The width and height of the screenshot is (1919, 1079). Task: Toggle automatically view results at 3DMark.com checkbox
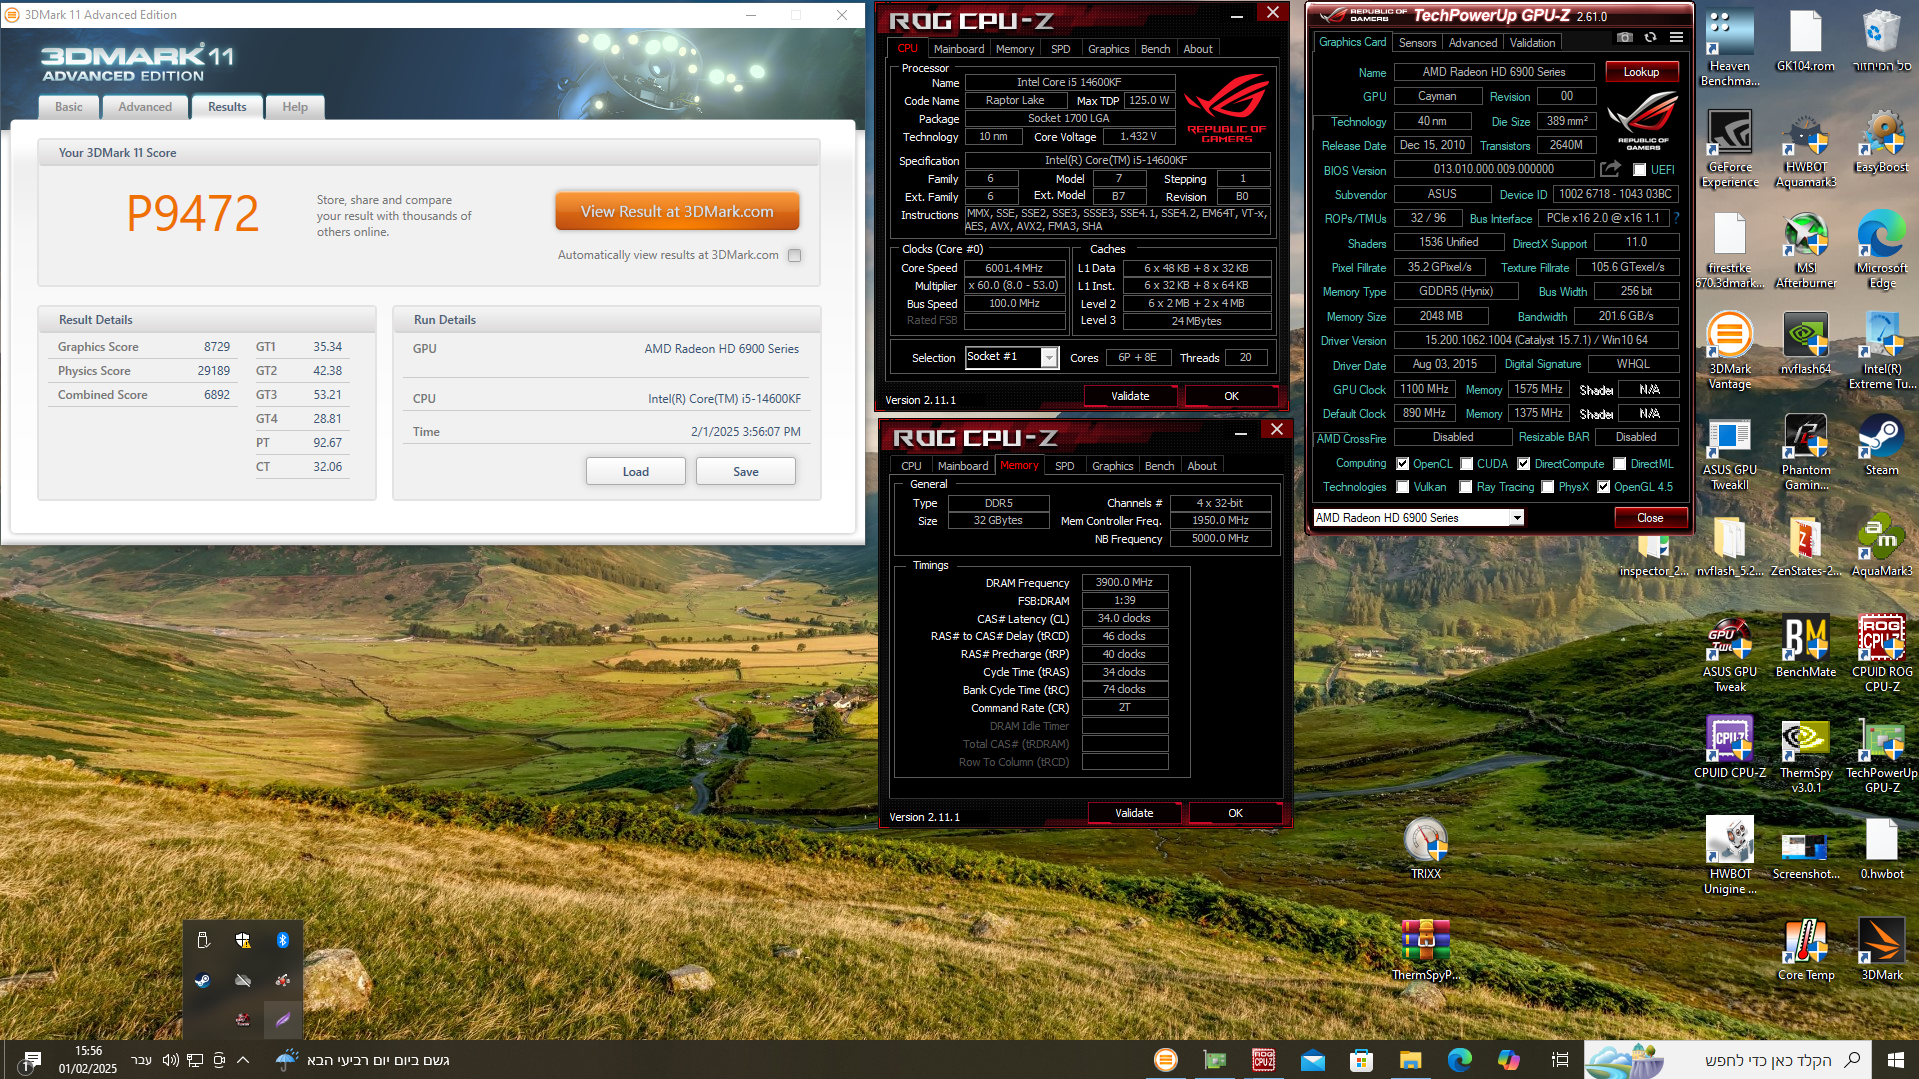(x=795, y=255)
